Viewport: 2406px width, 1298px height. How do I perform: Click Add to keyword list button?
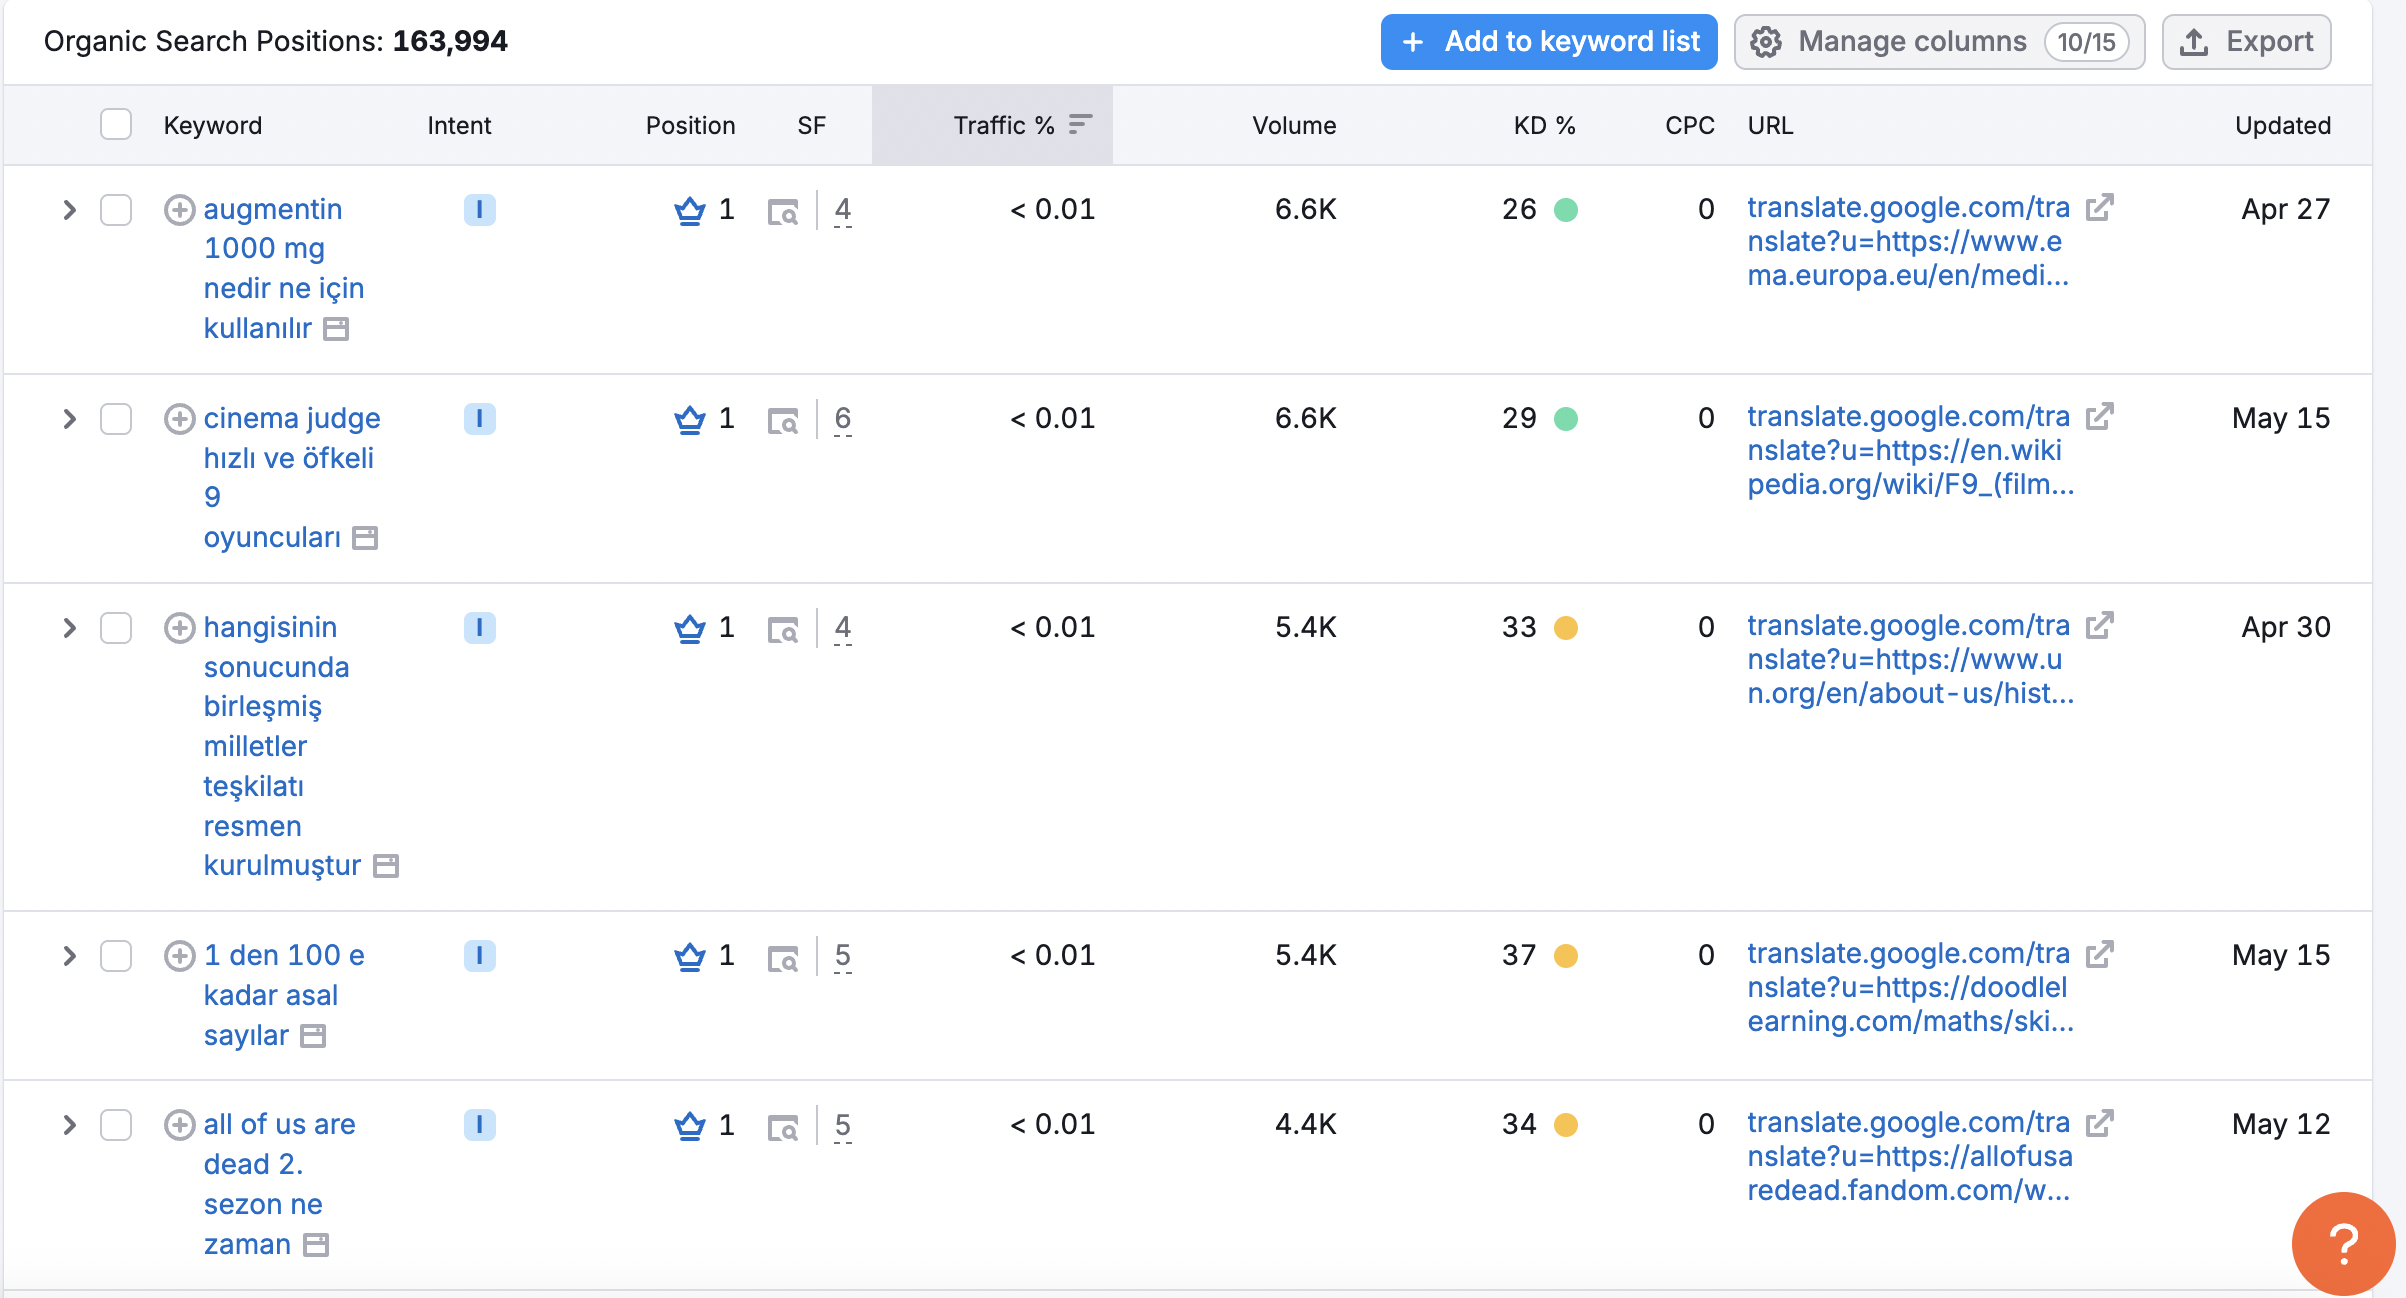(1548, 42)
